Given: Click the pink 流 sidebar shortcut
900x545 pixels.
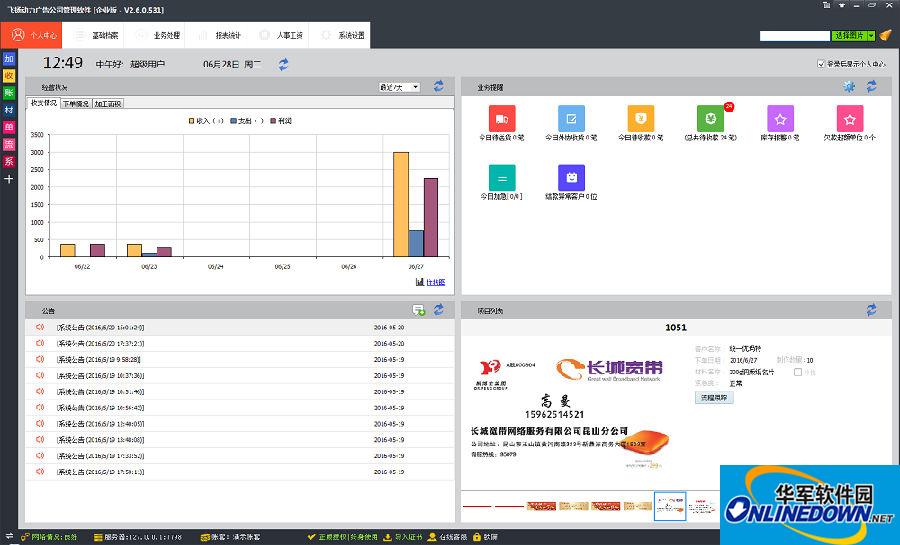Looking at the screenshot, I should [x=9, y=145].
